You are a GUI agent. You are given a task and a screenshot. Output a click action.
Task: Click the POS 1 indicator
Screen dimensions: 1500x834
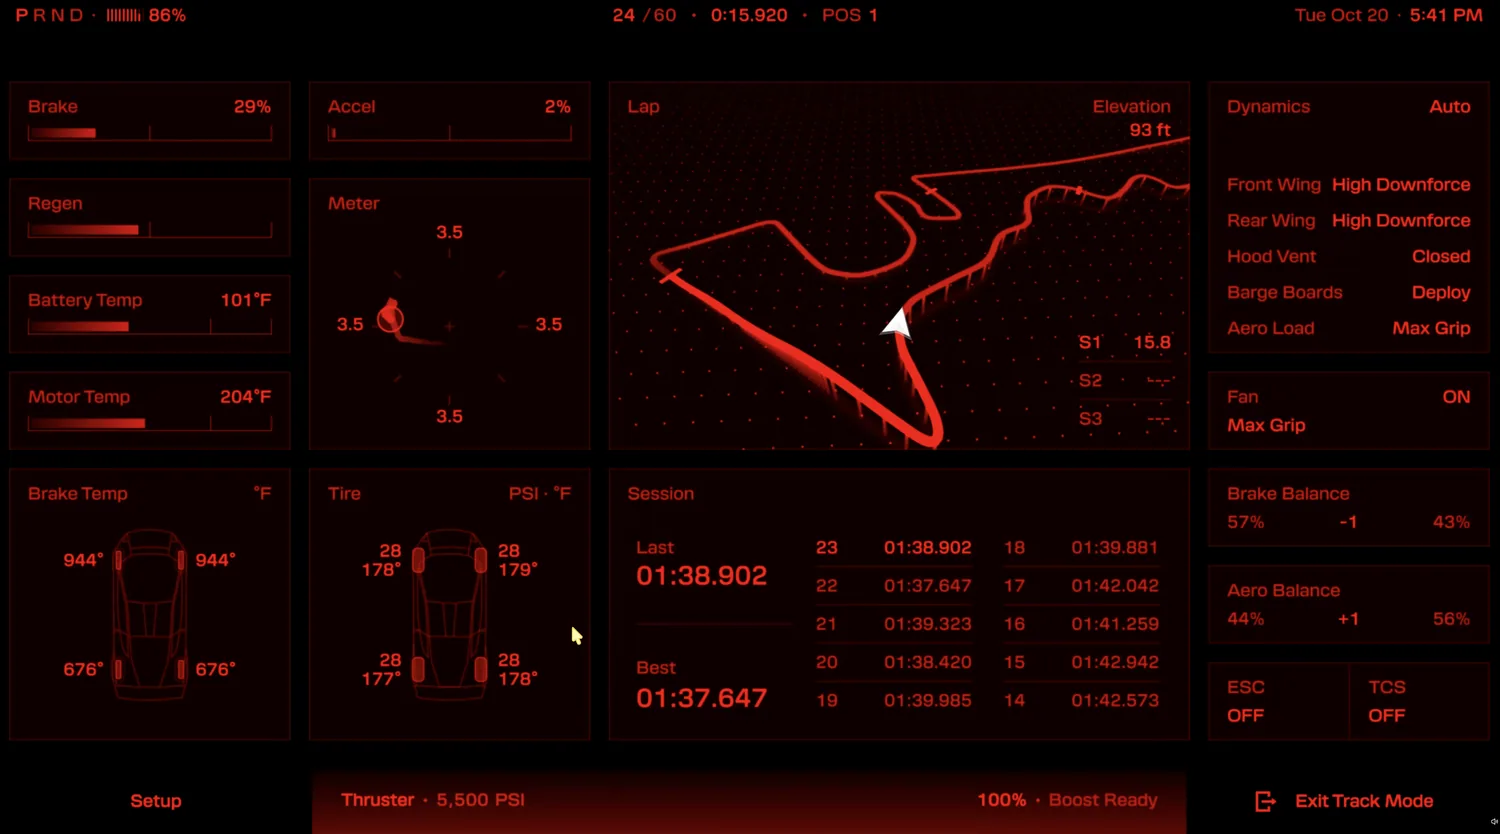(850, 16)
